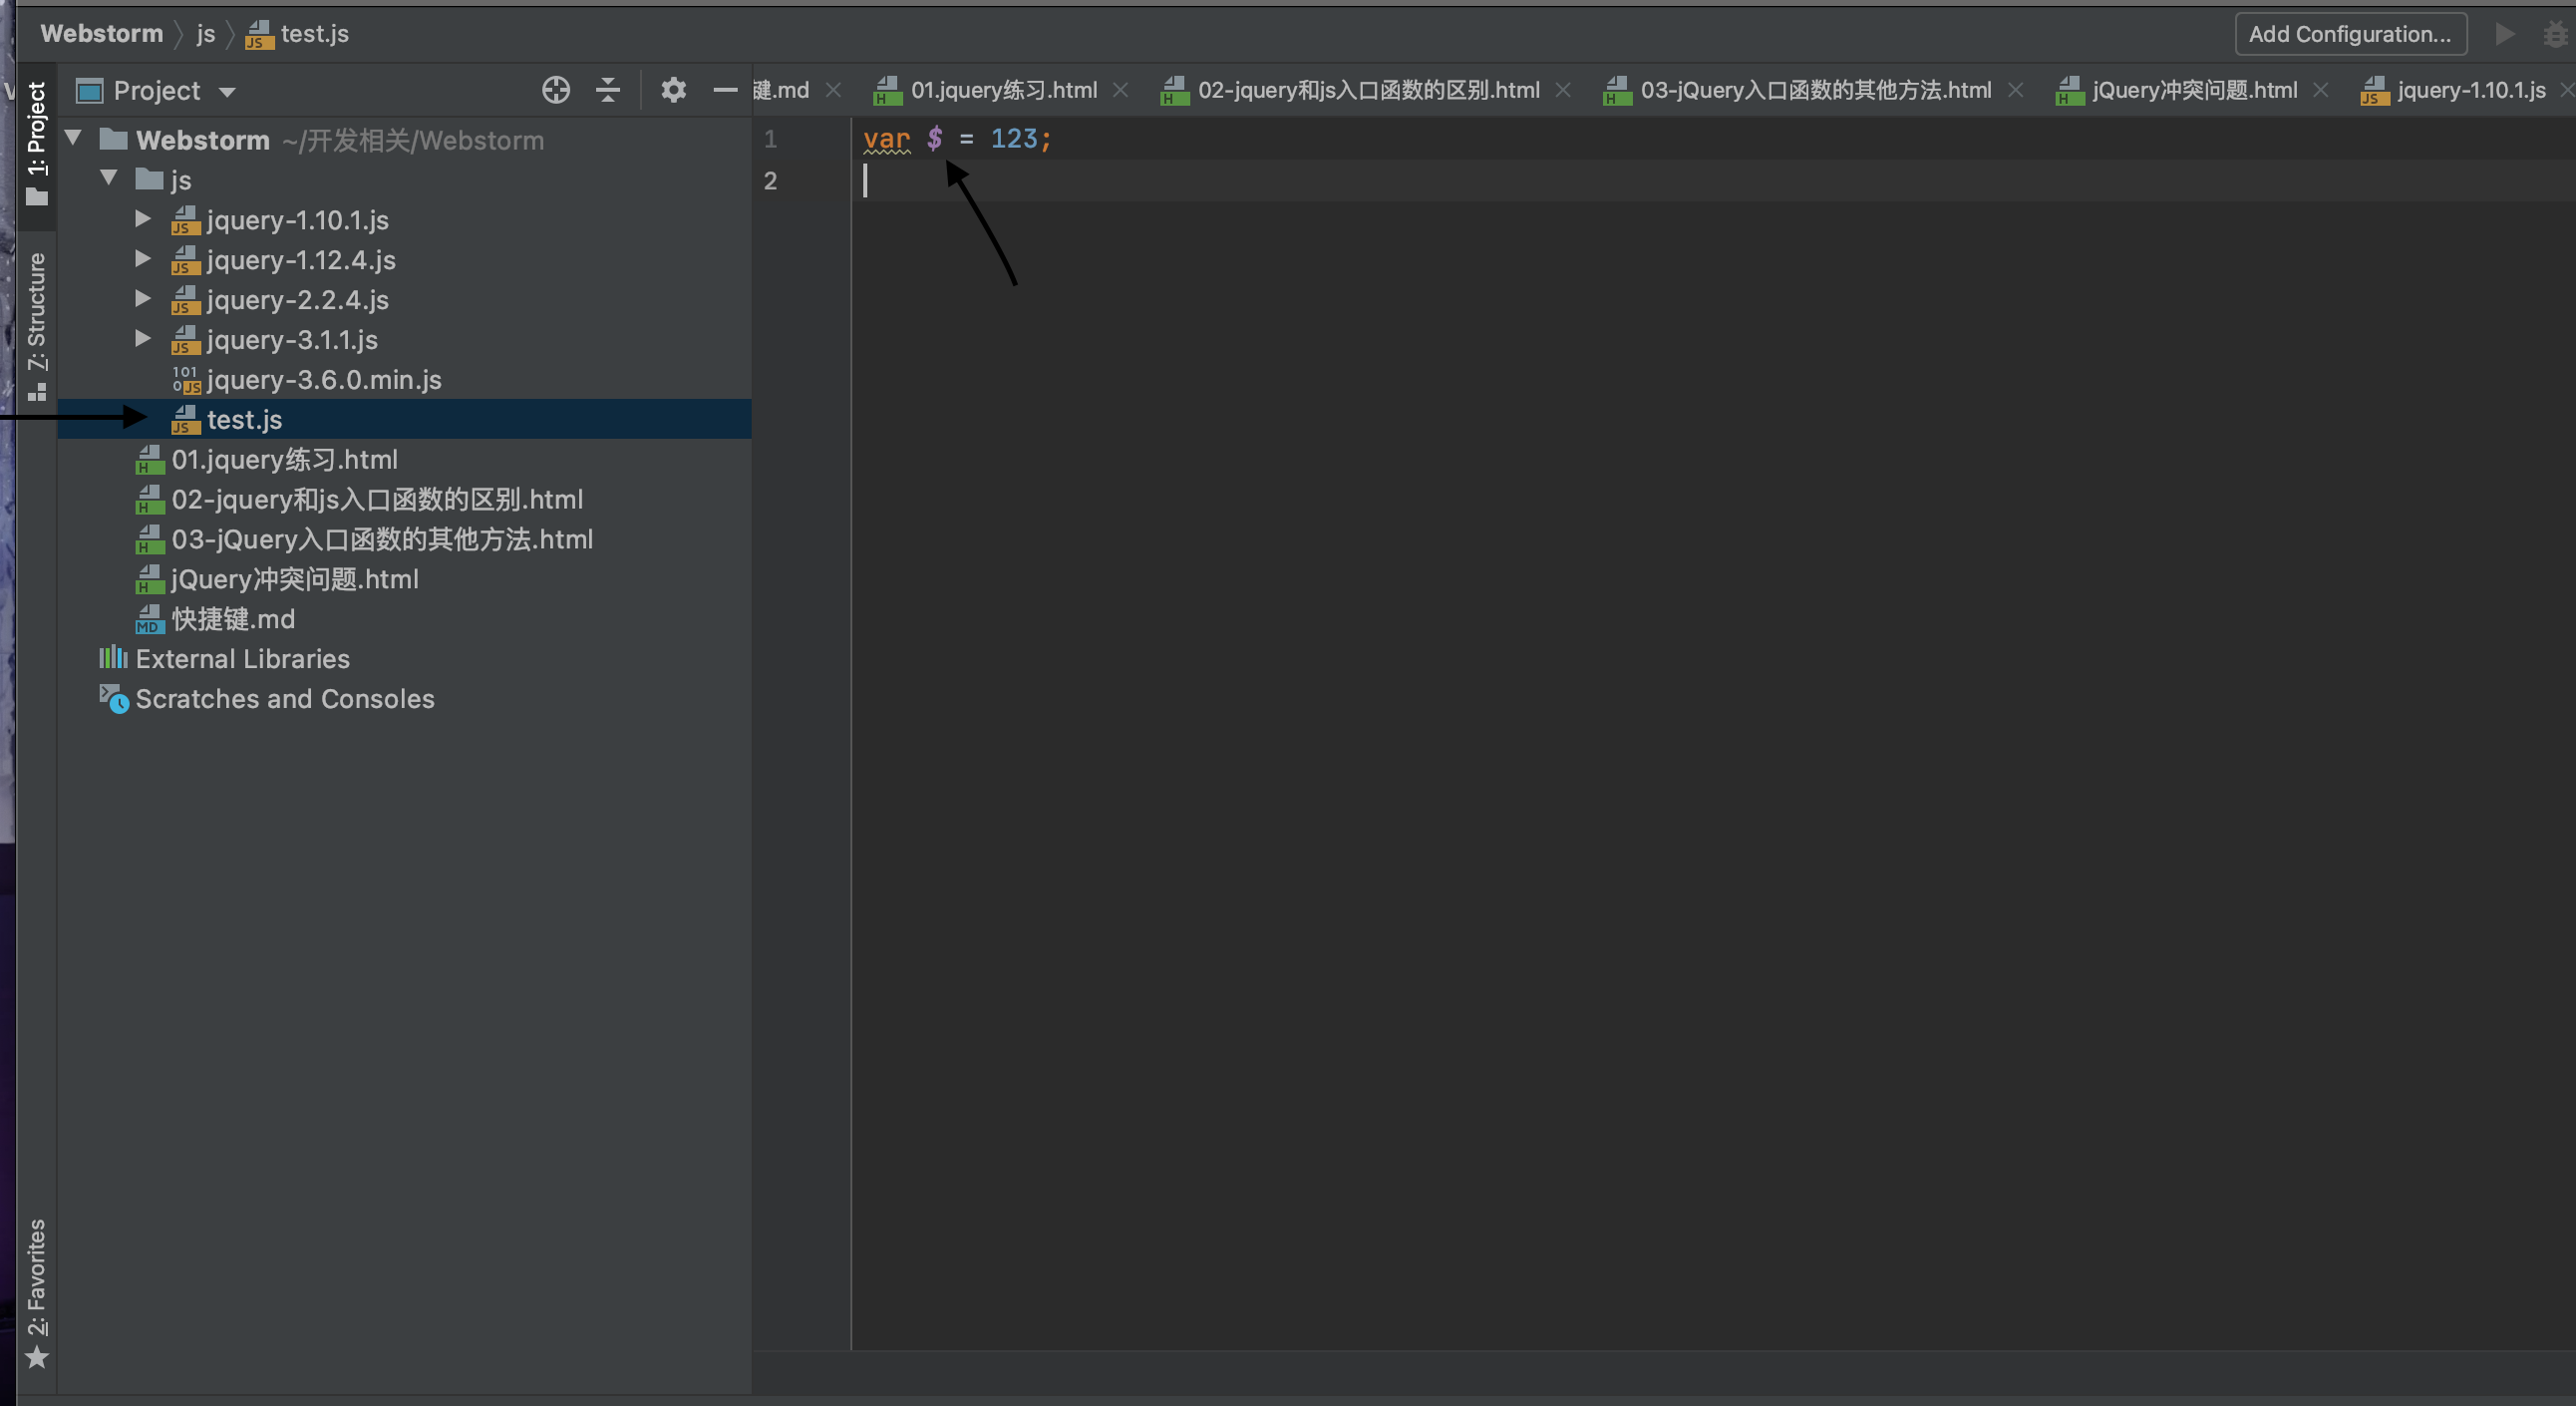2576x1406 pixels.
Task: Collapse all with the Project panel icon
Action: point(608,90)
